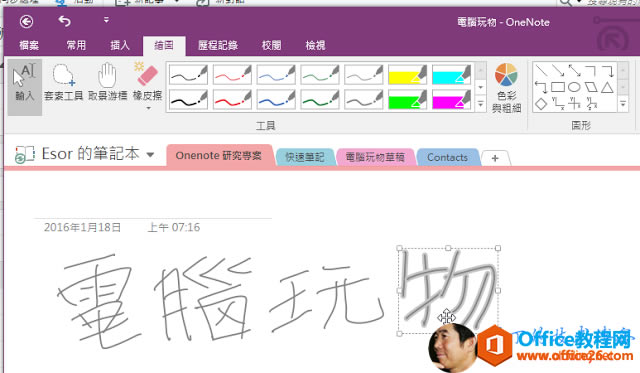Screen dimensions: 640x373
Task: Expand the pen gallery more button
Action: click(481, 104)
